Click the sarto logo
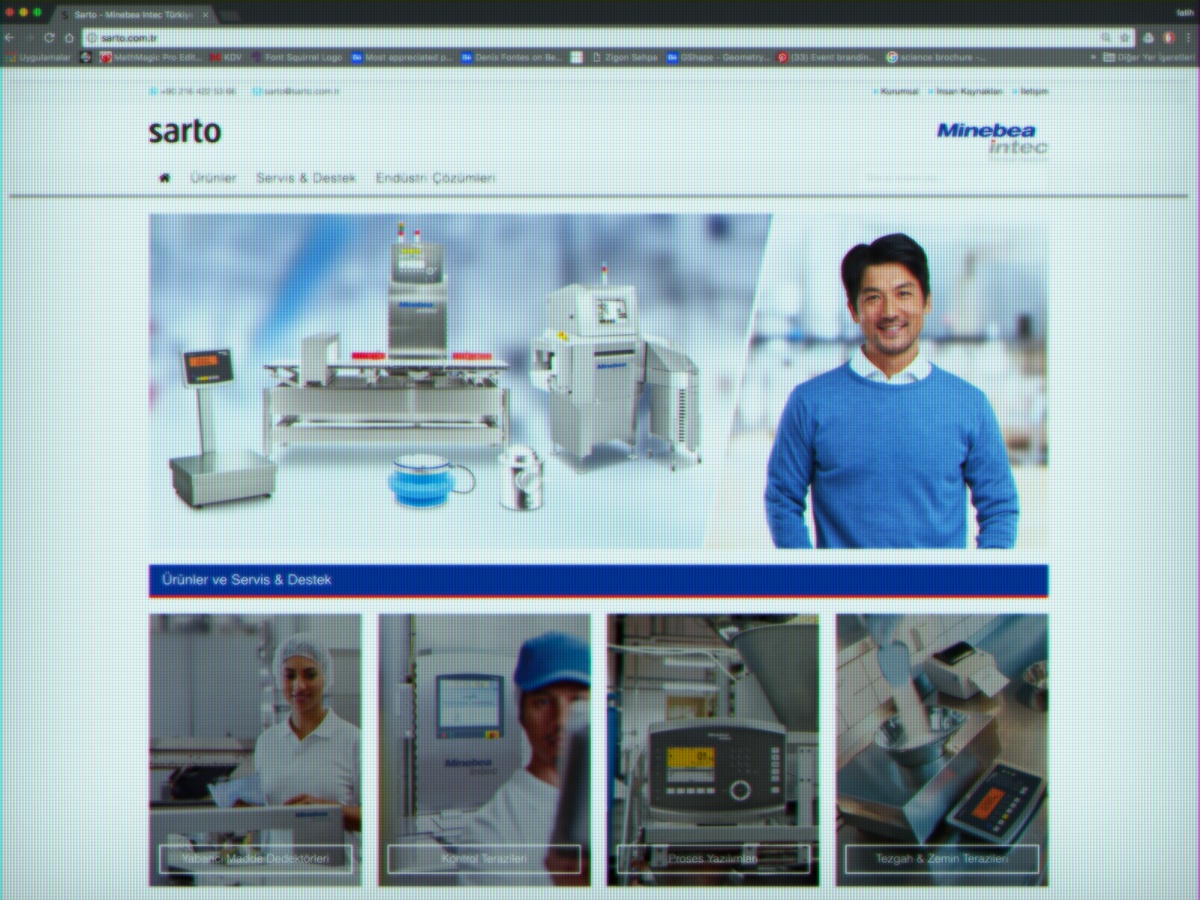Image resolution: width=1200 pixels, height=900 pixels. click(185, 131)
